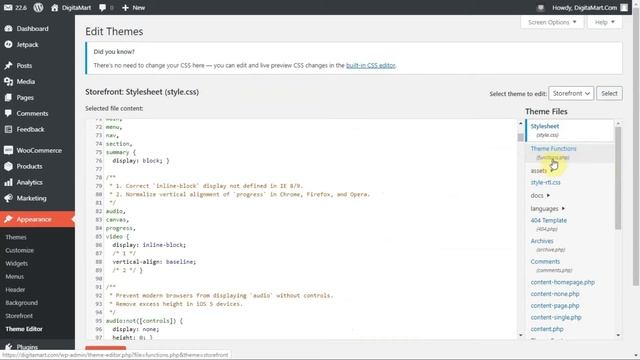
Task: Open Dashboard from the sidebar
Action: click(32, 29)
